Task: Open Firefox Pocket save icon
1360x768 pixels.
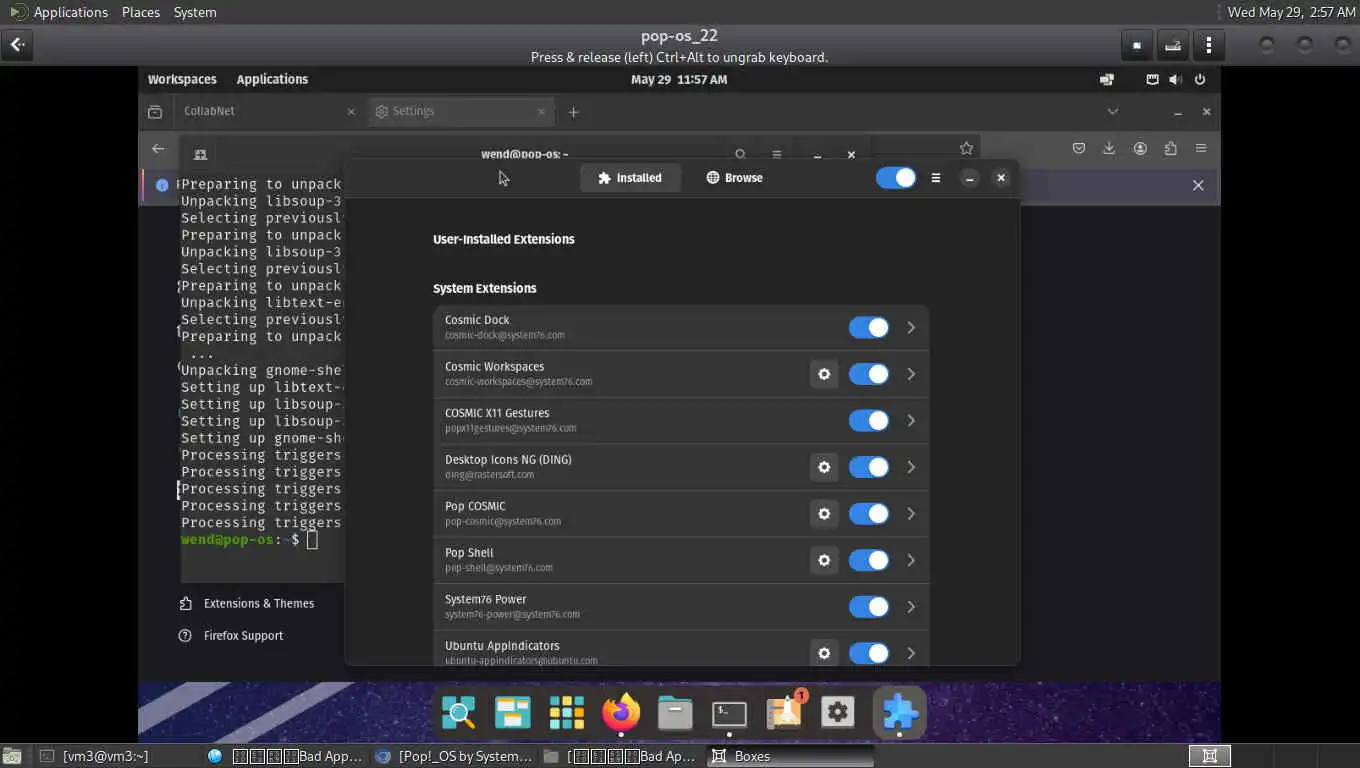Action: pos(1079,148)
